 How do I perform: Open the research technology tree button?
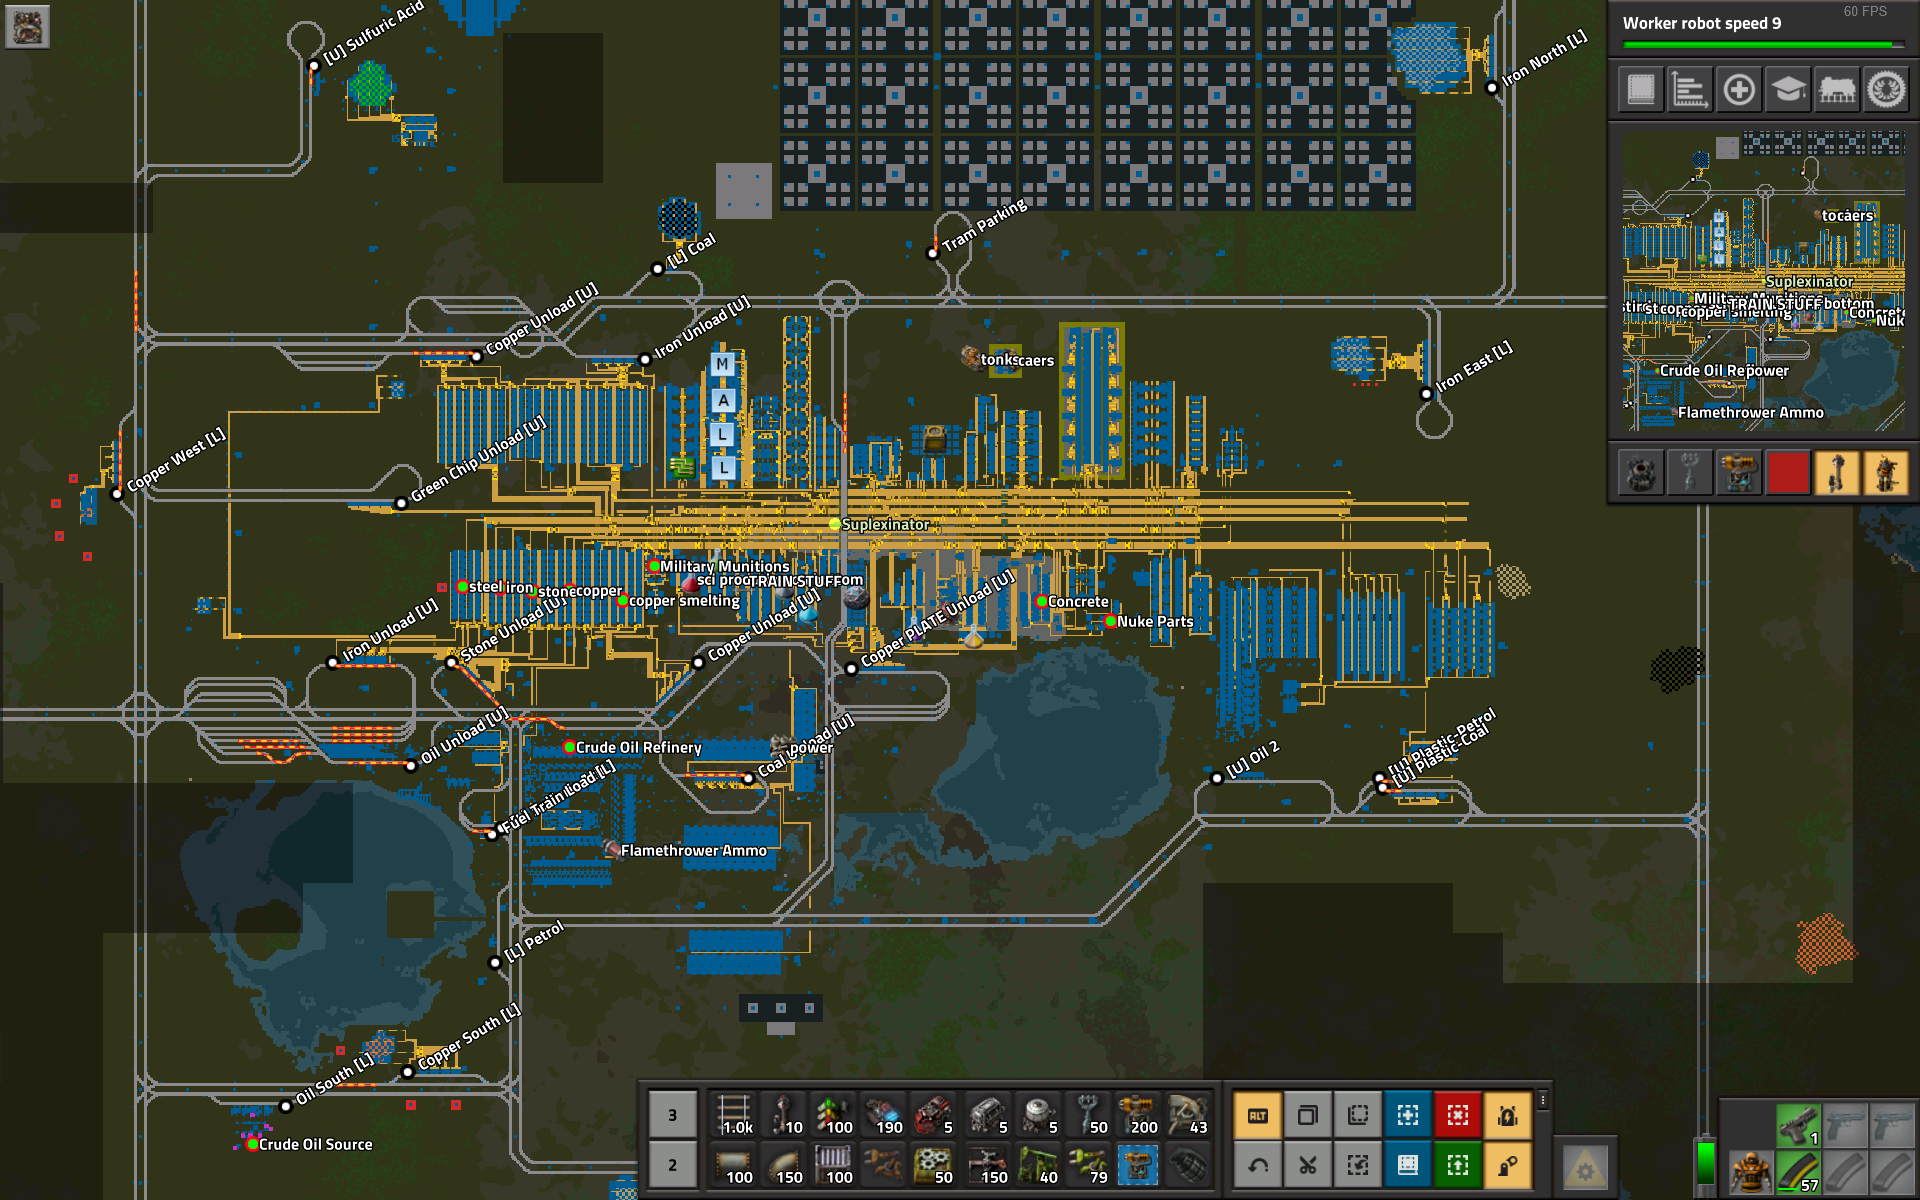(x=1788, y=90)
